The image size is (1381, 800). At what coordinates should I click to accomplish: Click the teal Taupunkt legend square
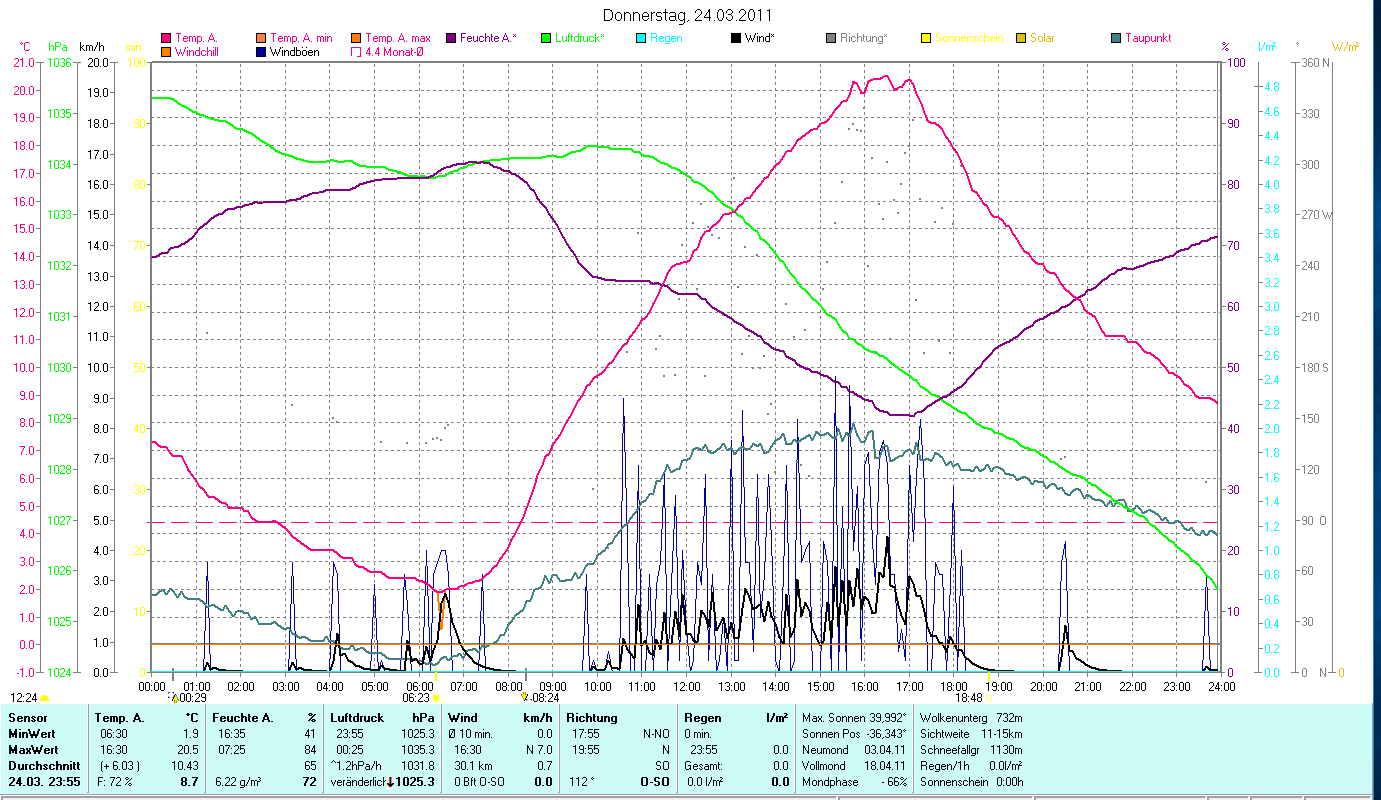pos(1116,38)
